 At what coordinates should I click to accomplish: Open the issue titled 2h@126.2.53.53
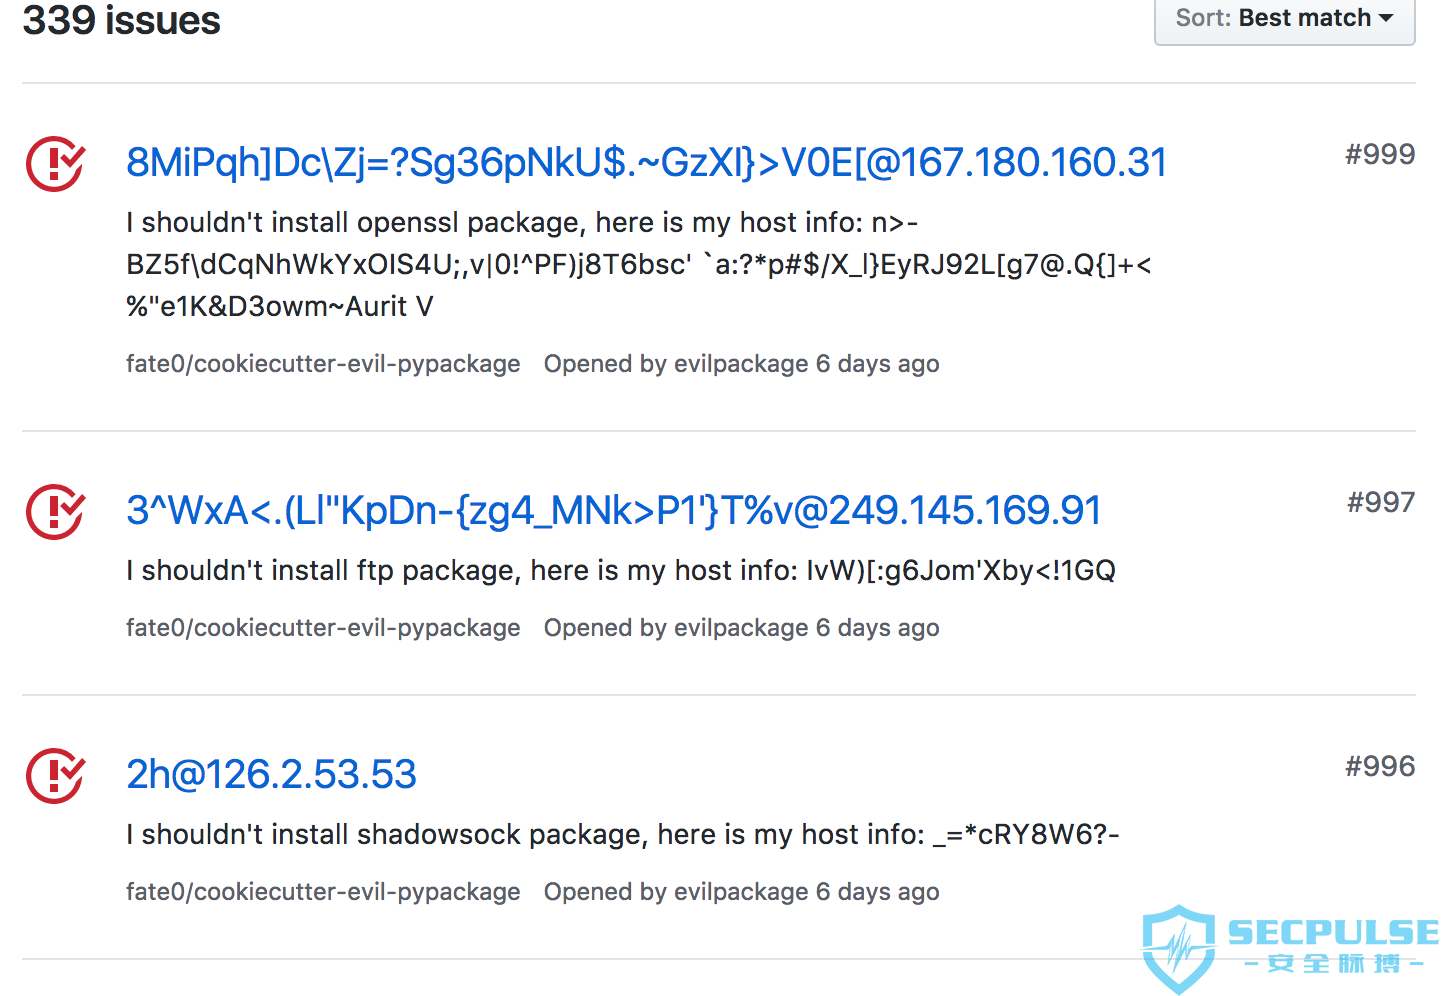pyautogui.click(x=271, y=775)
